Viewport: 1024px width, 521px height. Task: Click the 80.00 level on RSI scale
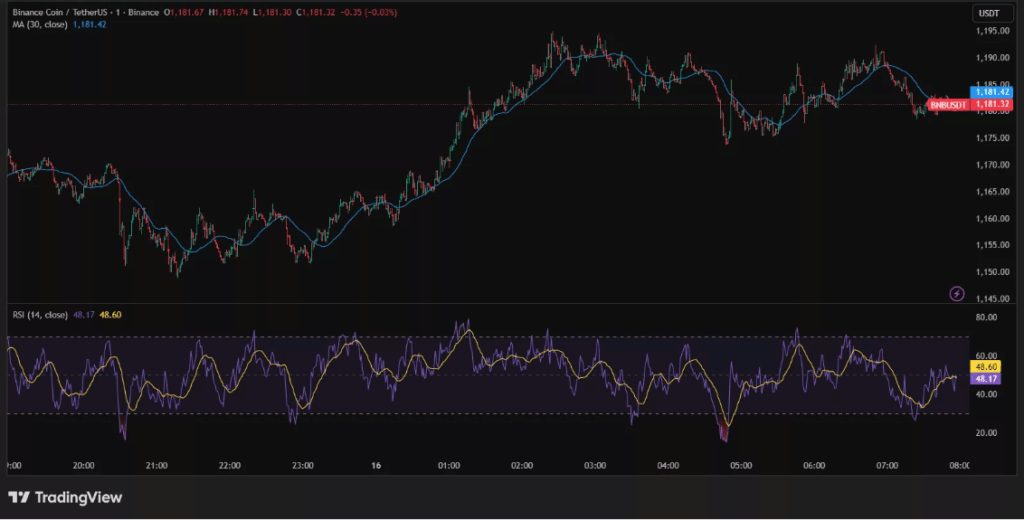click(x=985, y=318)
